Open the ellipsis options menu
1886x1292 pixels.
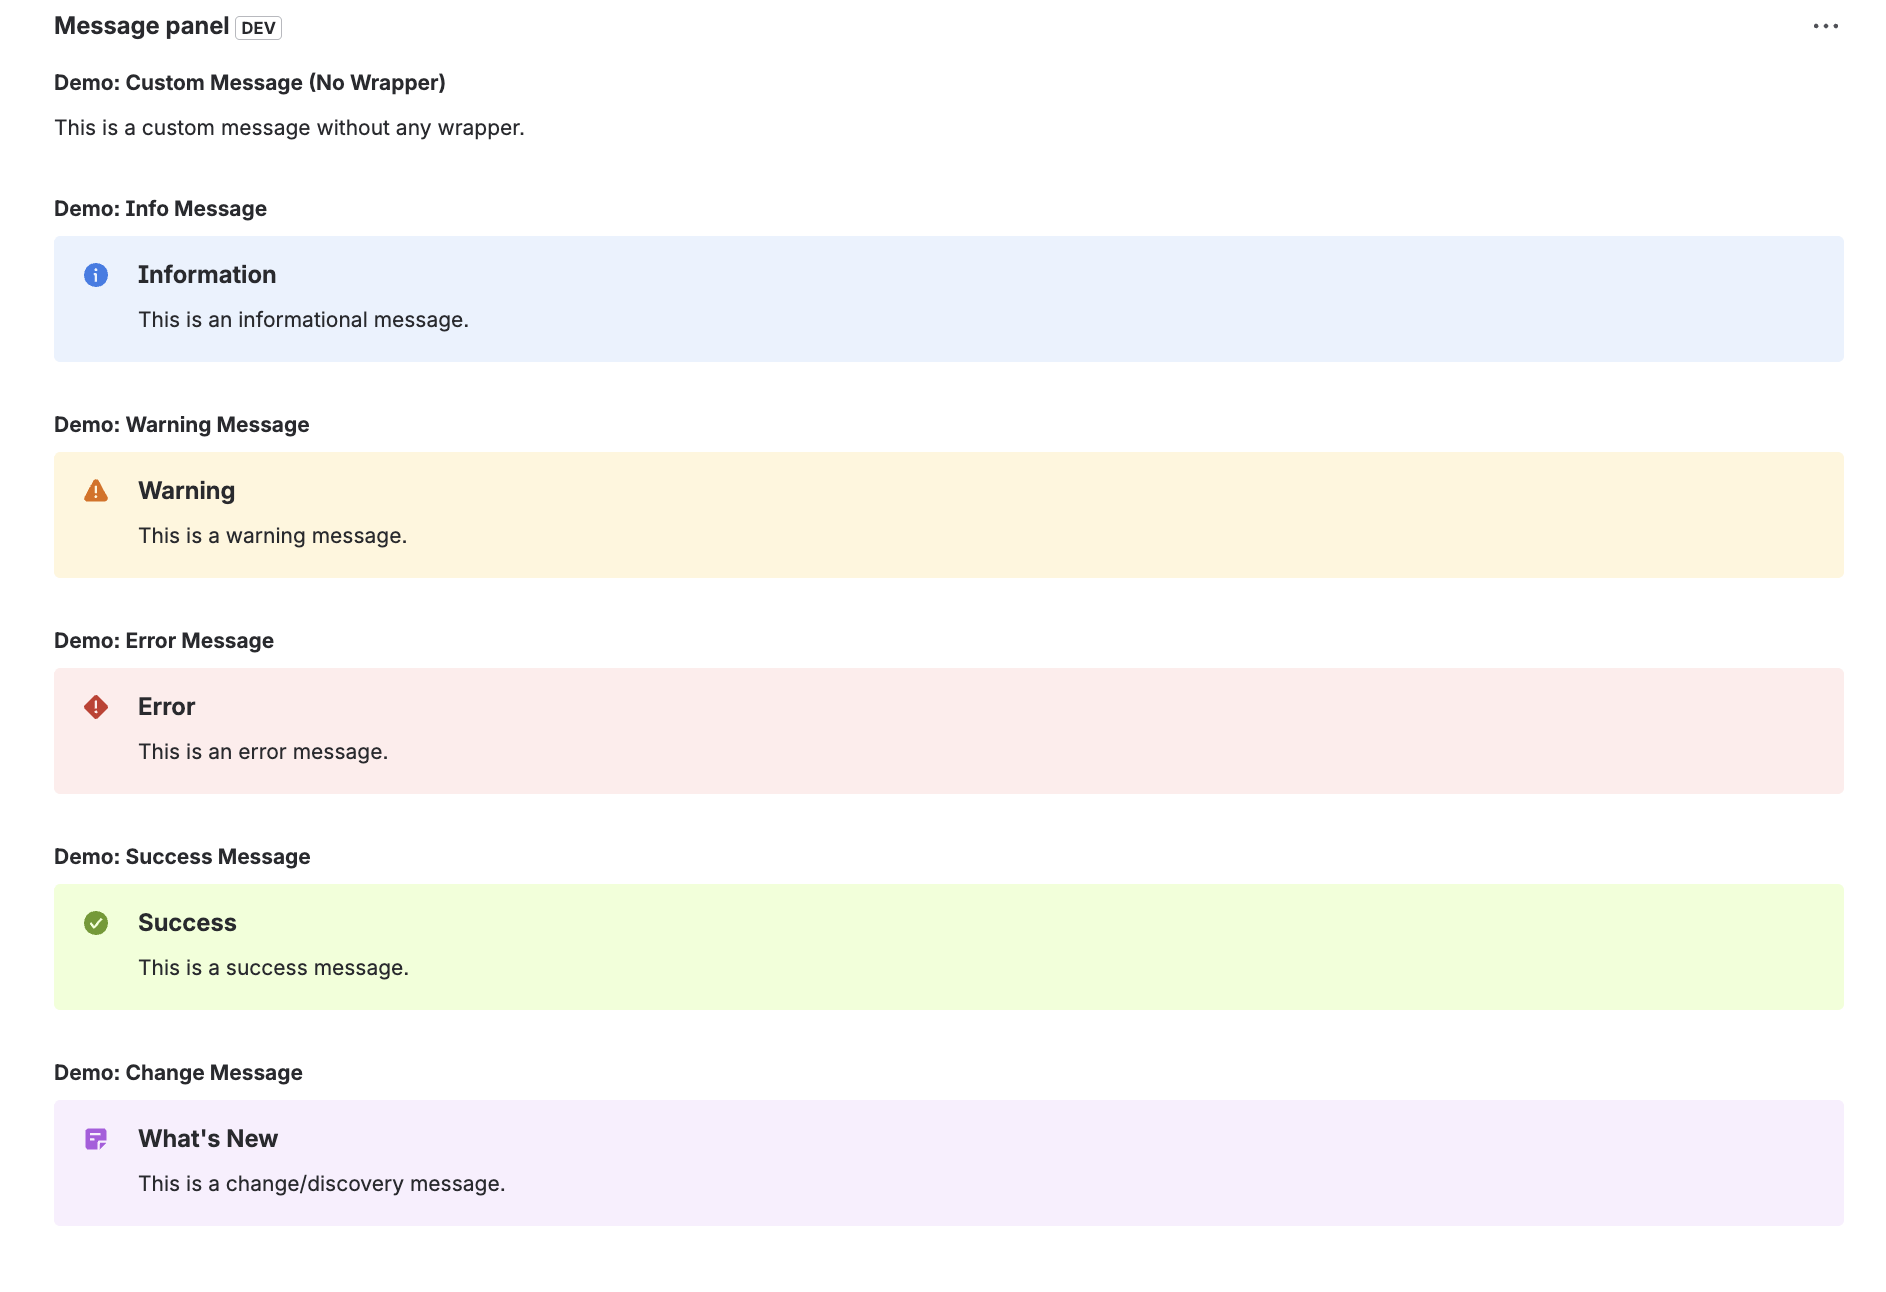pos(1826,26)
